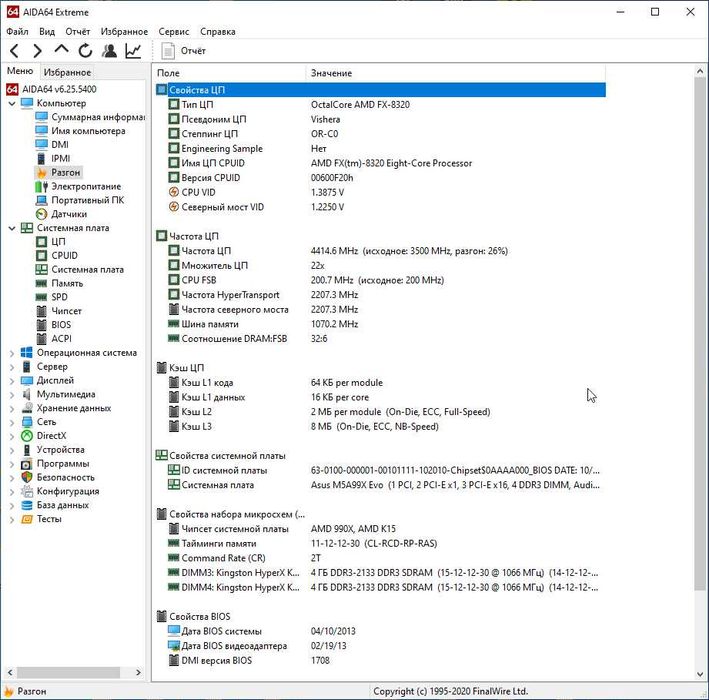Expand the Дисплей node
The image size is (709, 700).
point(12,381)
